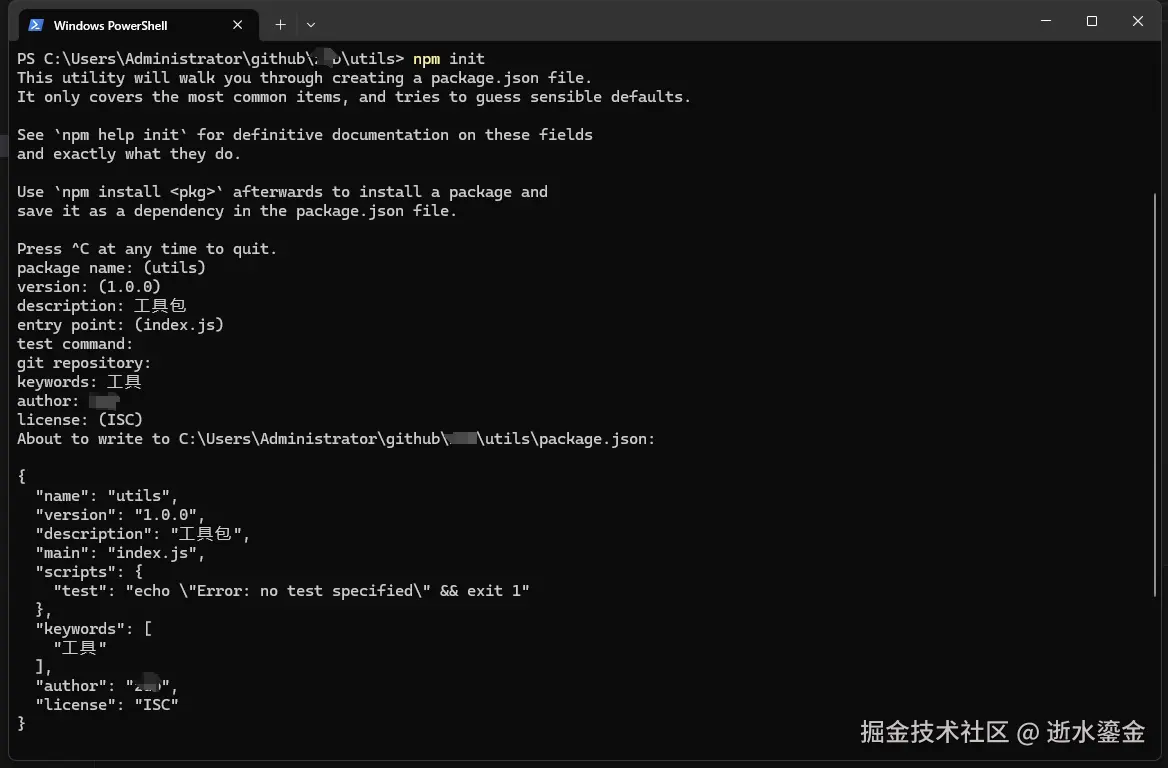This screenshot has width=1168, height=768.
Task: Minimize the terminal window
Action: (x=1046, y=21)
